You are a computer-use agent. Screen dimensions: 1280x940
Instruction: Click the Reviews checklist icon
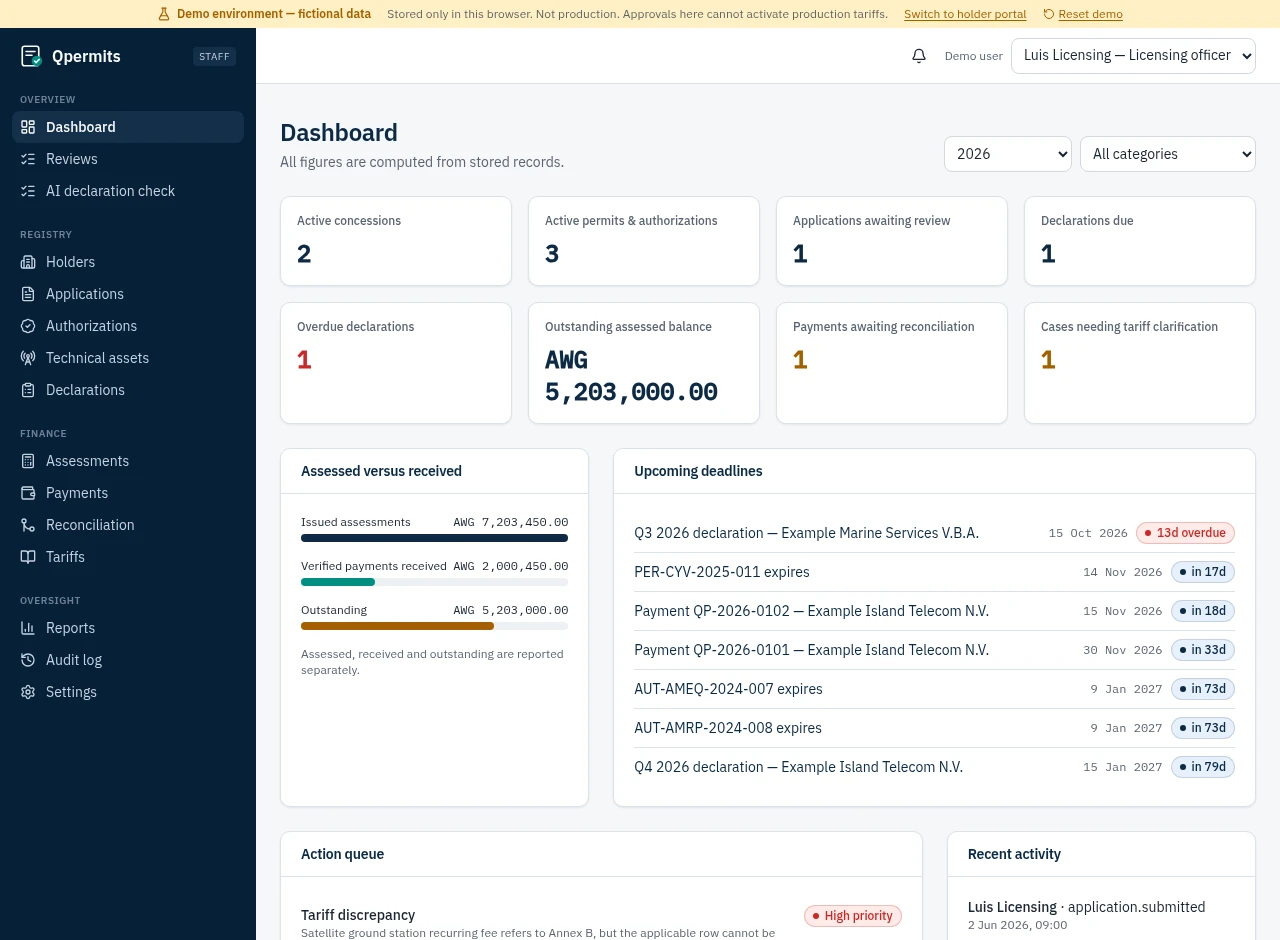coord(28,159)
